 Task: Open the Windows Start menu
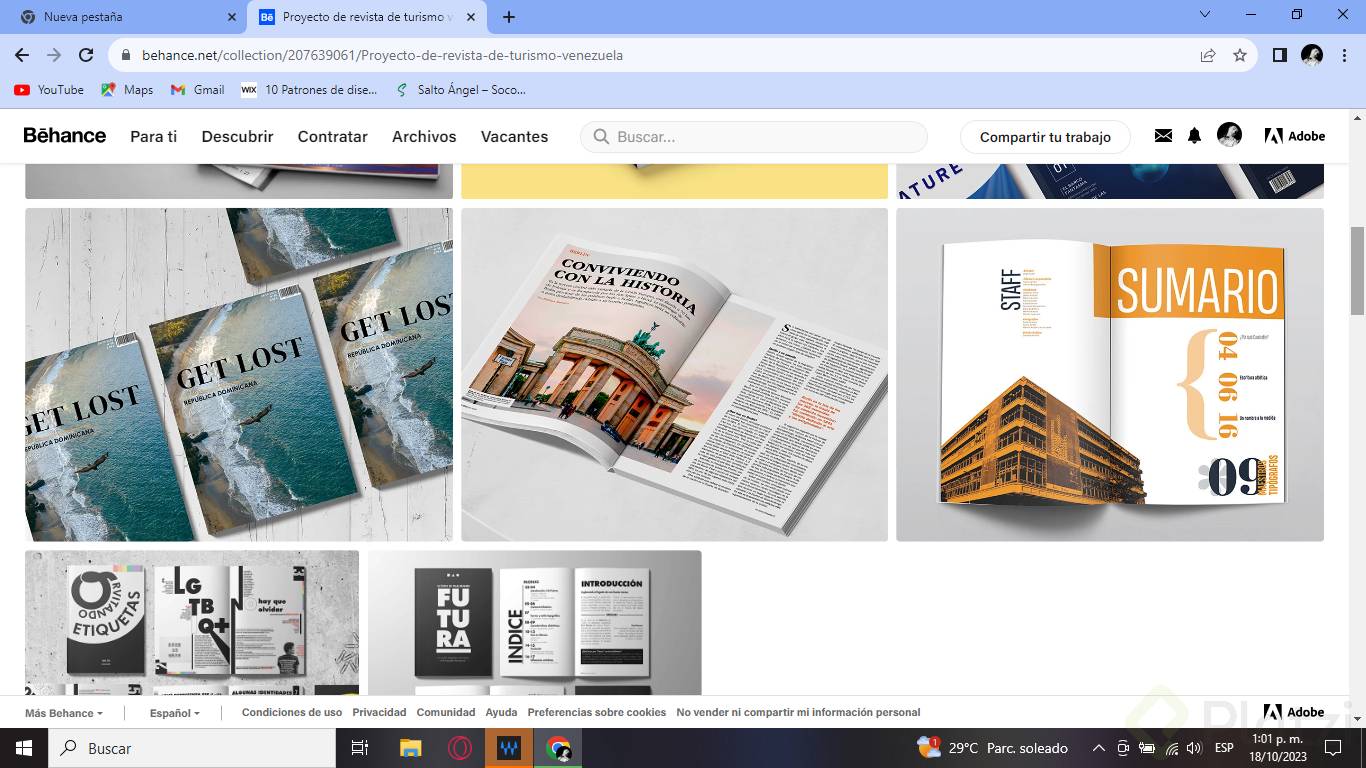pyautogui.click(x=23, y=748)
